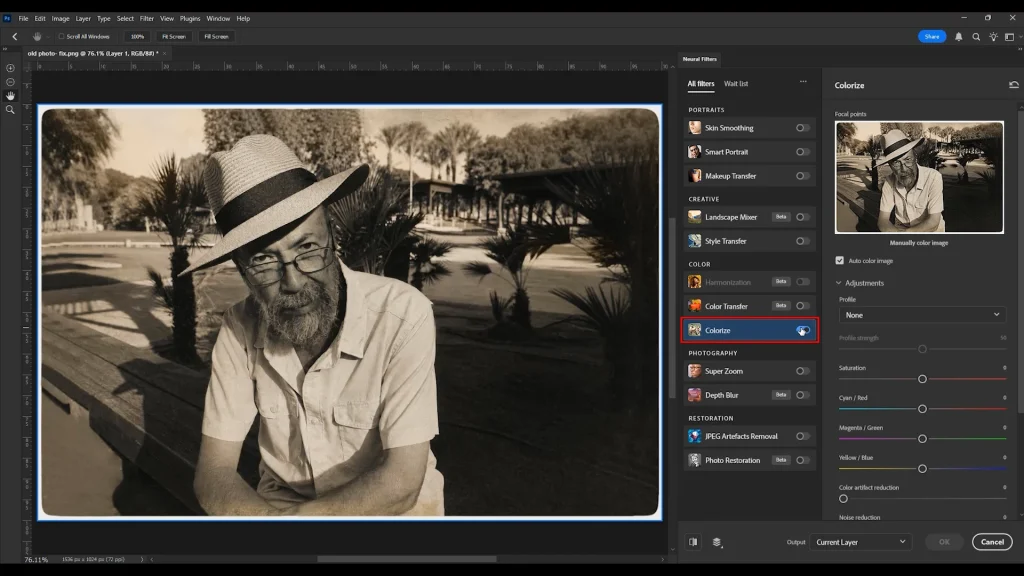Enable the Makeup Transfer toggle
The width and height of the screenshot is (1024, 576).
(803, 176)
